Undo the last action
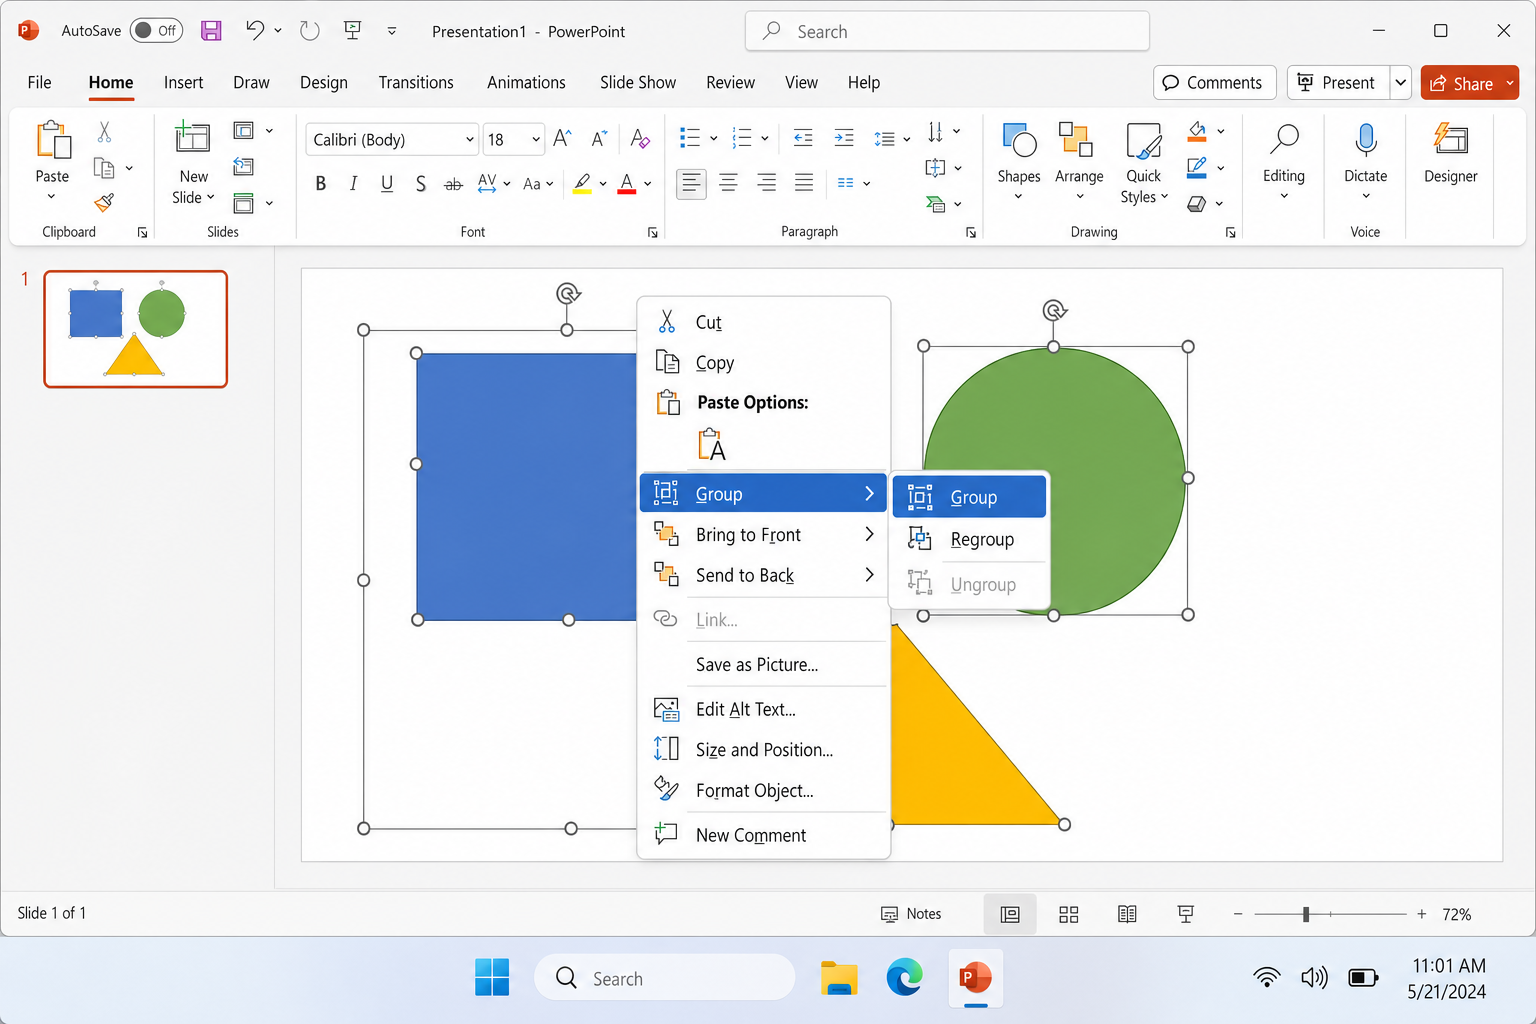The height and width of the screenshot is (1024, 1536). click(255, 31)
